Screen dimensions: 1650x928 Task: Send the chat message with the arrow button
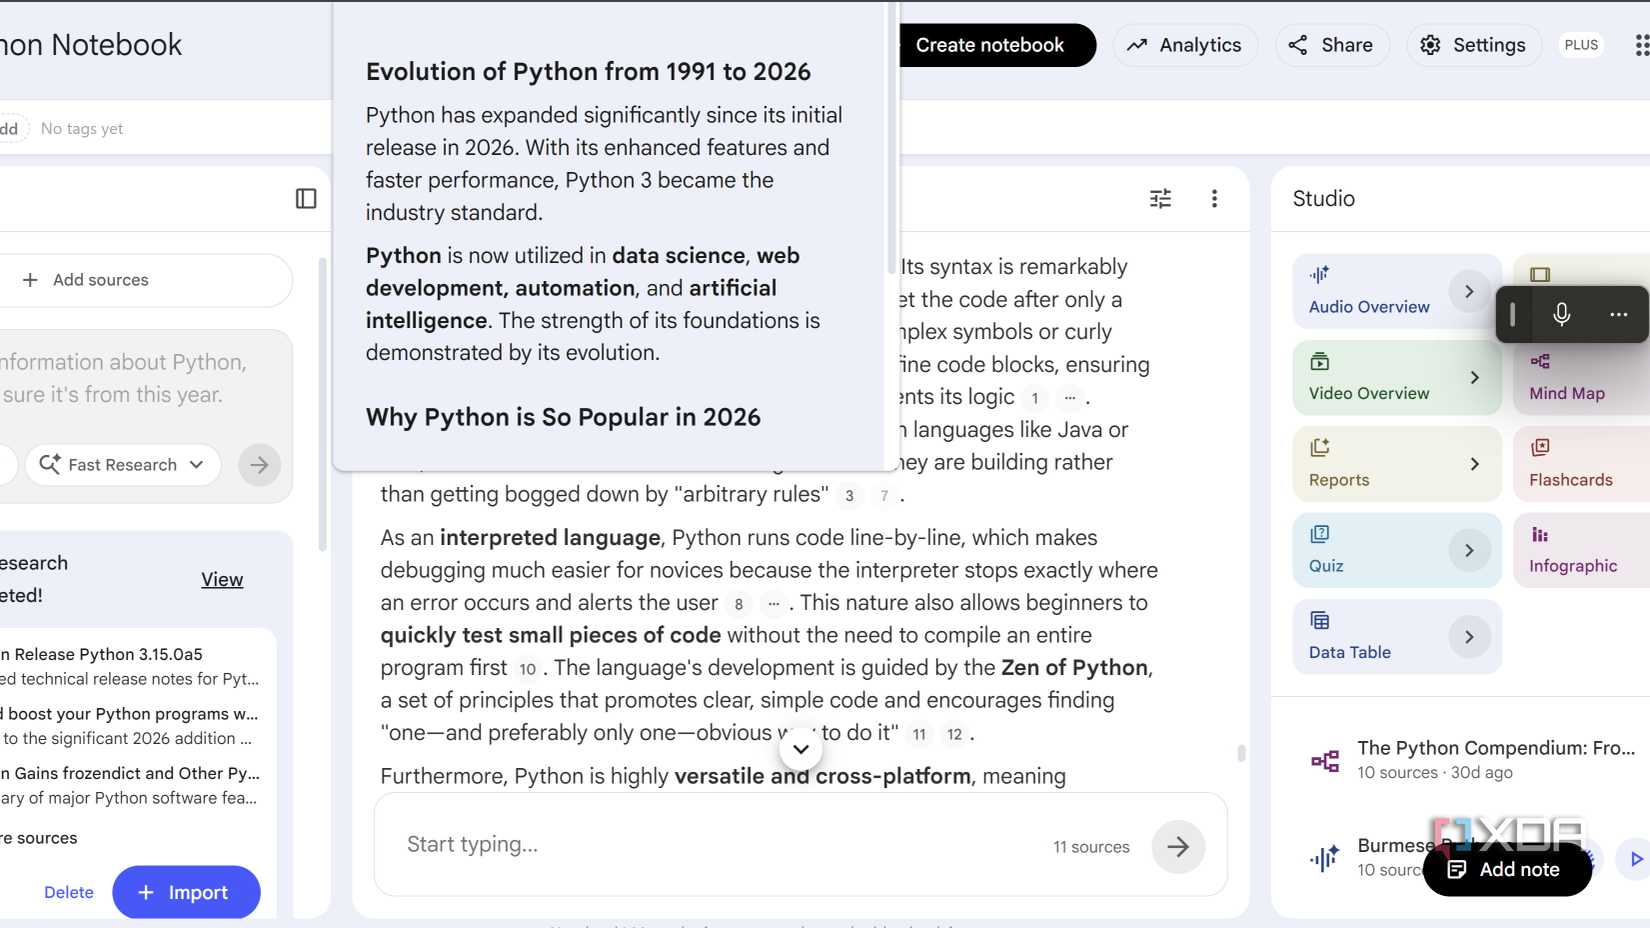(1178, 846)
